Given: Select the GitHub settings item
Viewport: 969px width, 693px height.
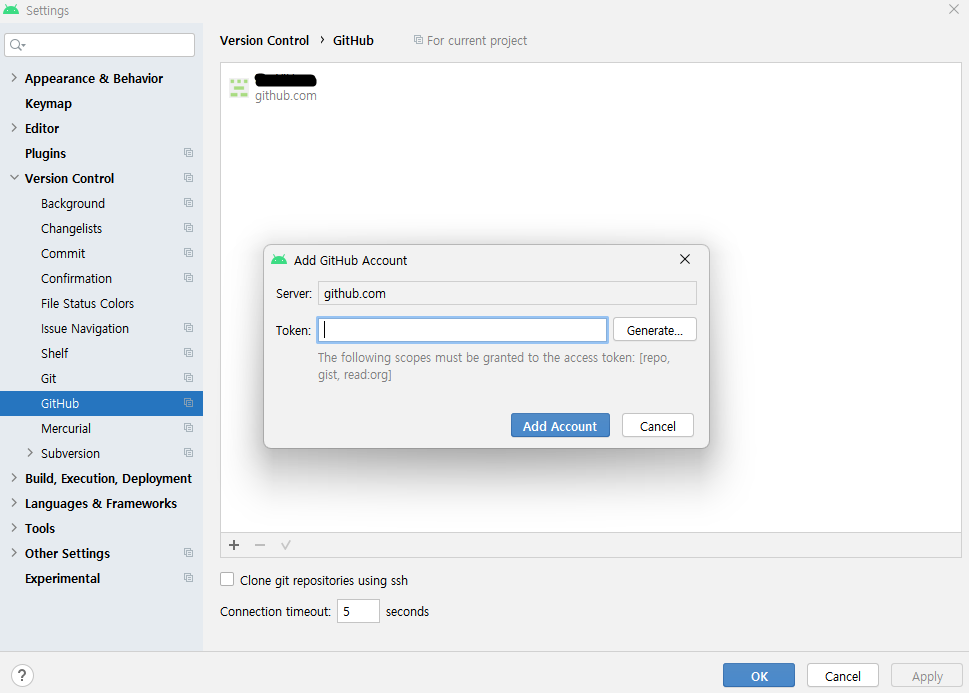Looking at the screenshot, I should pyautogui.click(x=101, y=403).
